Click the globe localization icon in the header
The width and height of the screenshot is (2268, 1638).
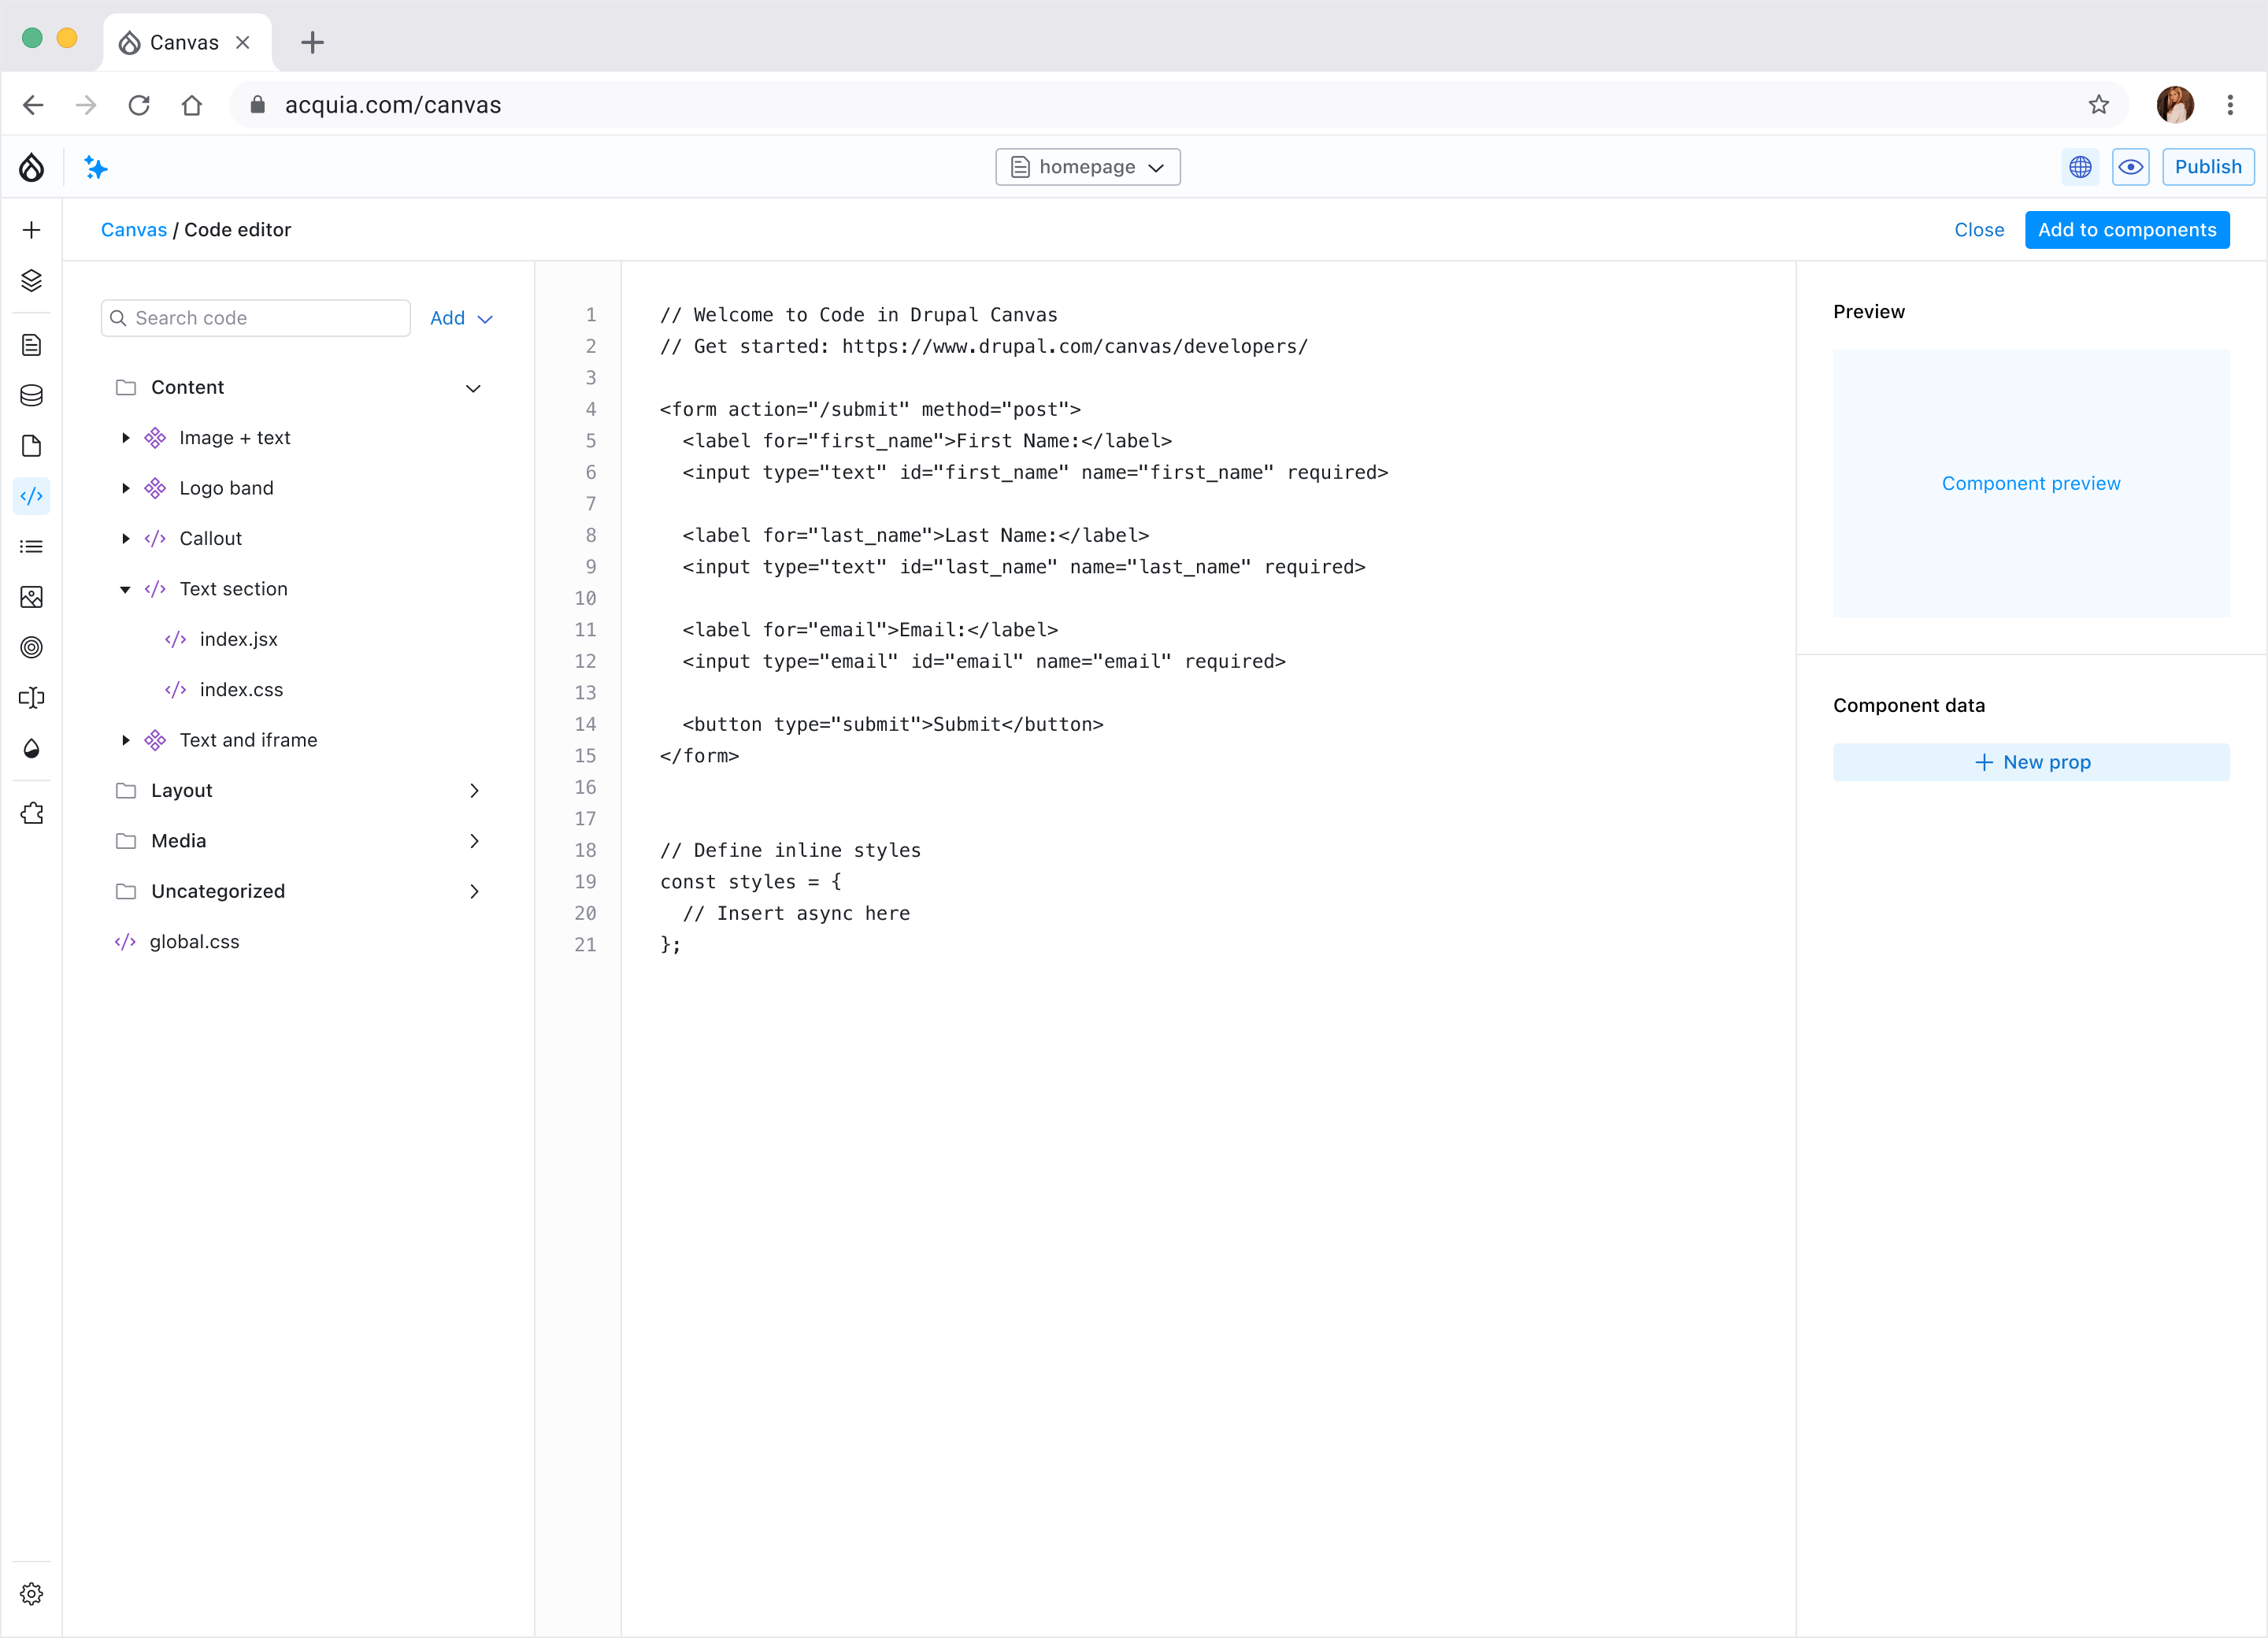point(2080,166)
